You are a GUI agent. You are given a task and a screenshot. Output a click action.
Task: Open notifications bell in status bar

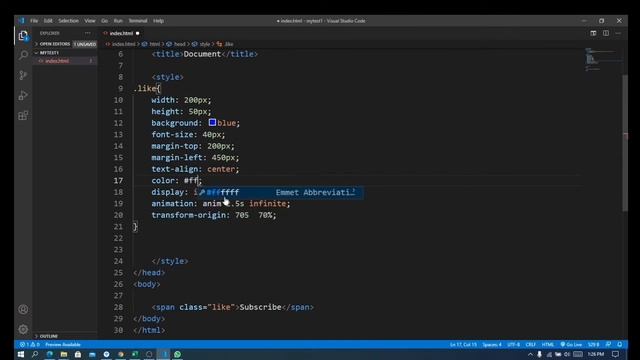[620, 344]
